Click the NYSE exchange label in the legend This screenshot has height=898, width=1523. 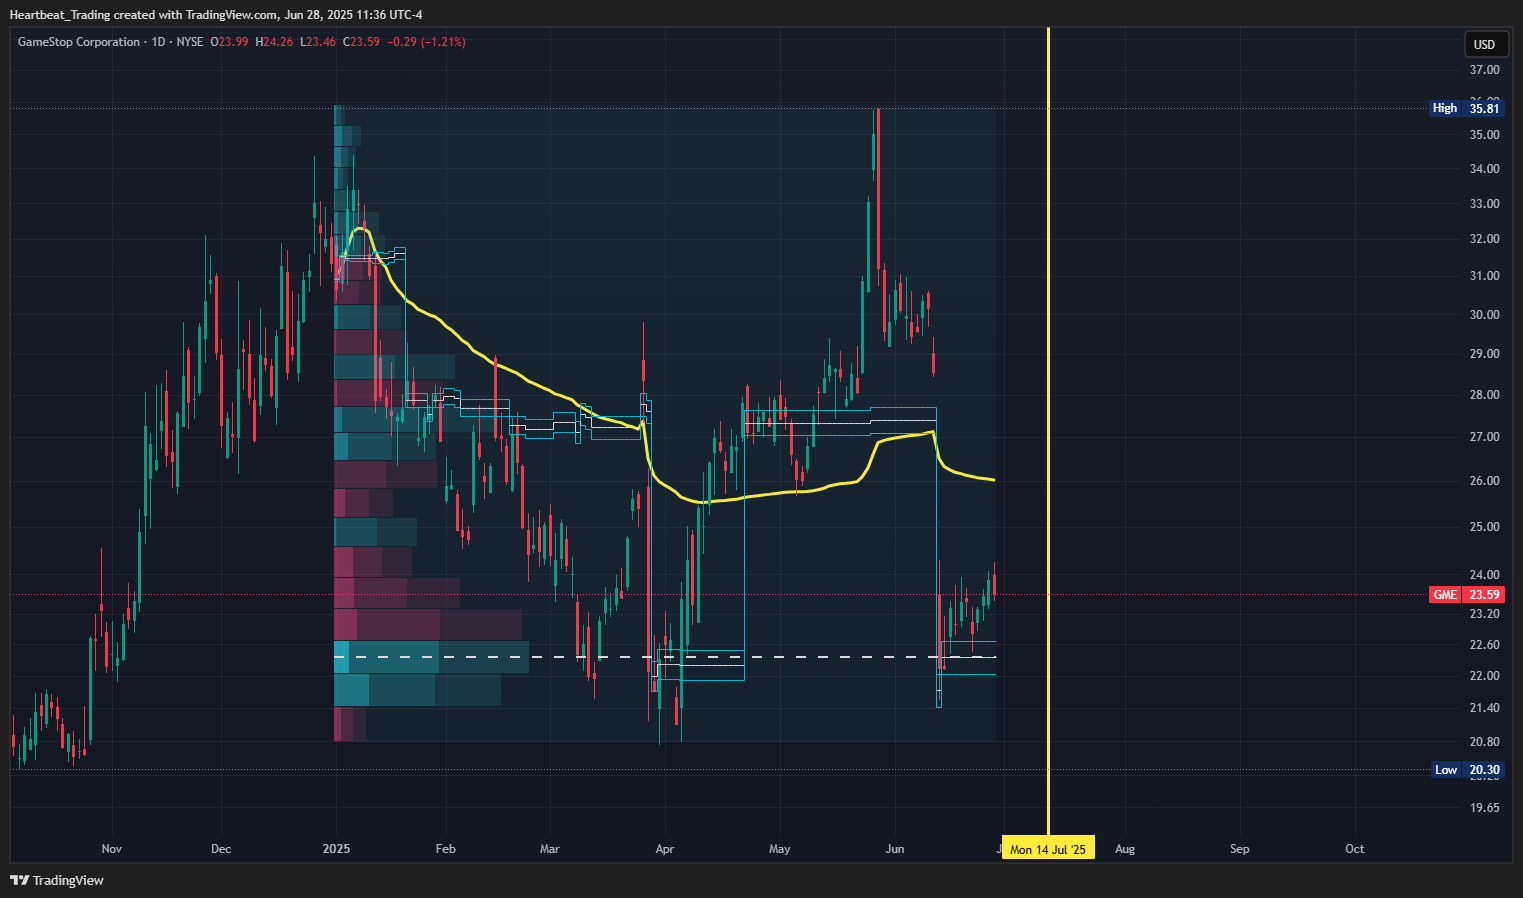pos(190,42)
